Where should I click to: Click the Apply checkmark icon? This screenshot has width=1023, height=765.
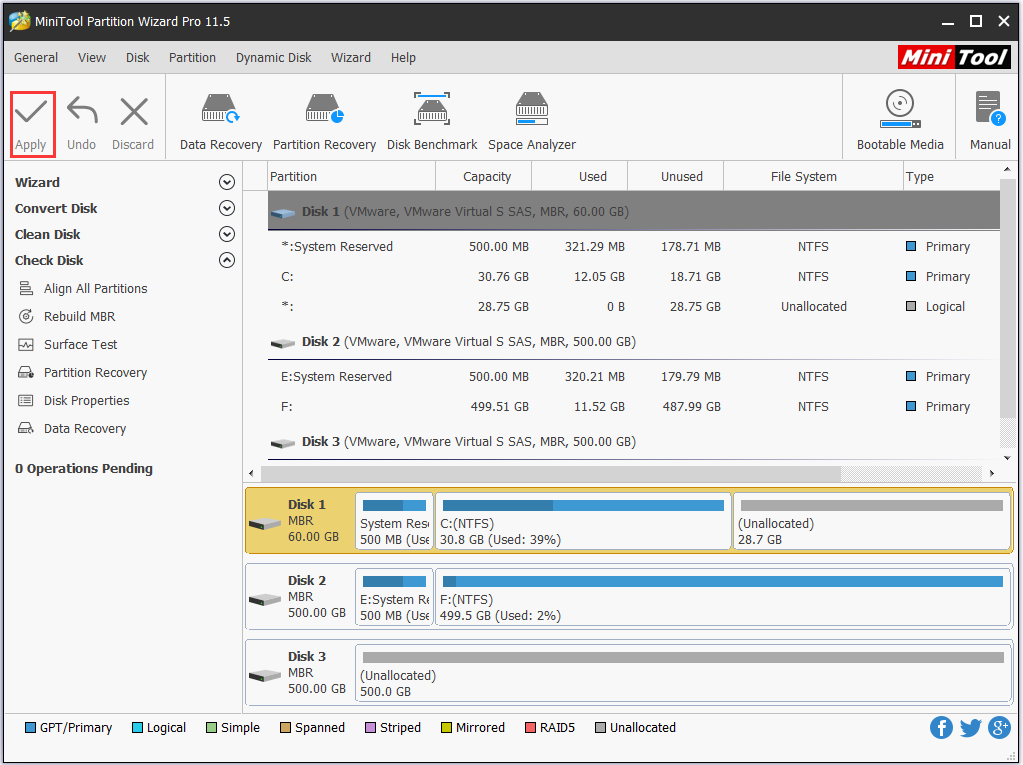pyautogui.click(x=31, y=112)
